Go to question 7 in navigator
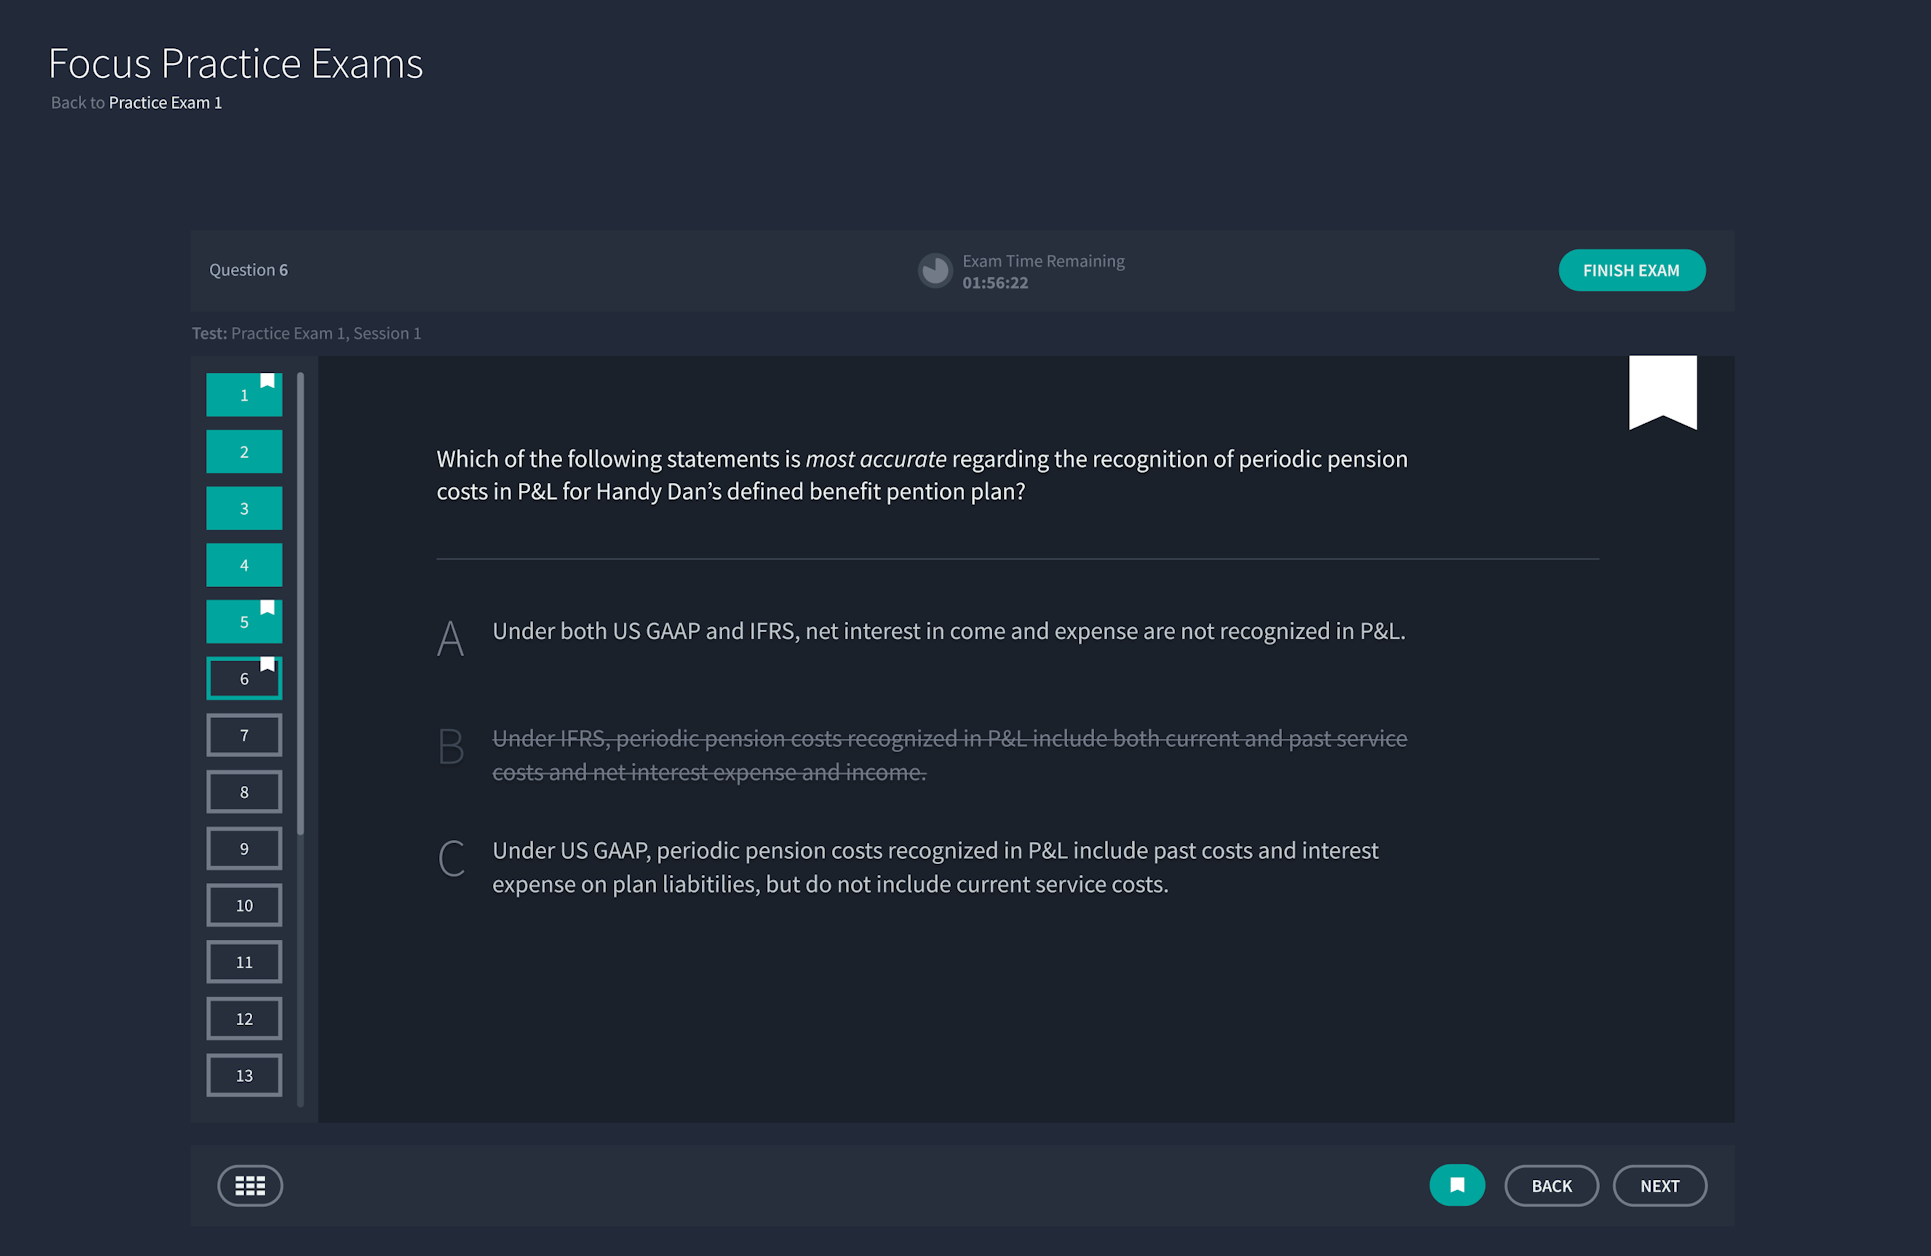Image resolution: width=1931 pixels, height=1256 pixels. coord(244,736)
